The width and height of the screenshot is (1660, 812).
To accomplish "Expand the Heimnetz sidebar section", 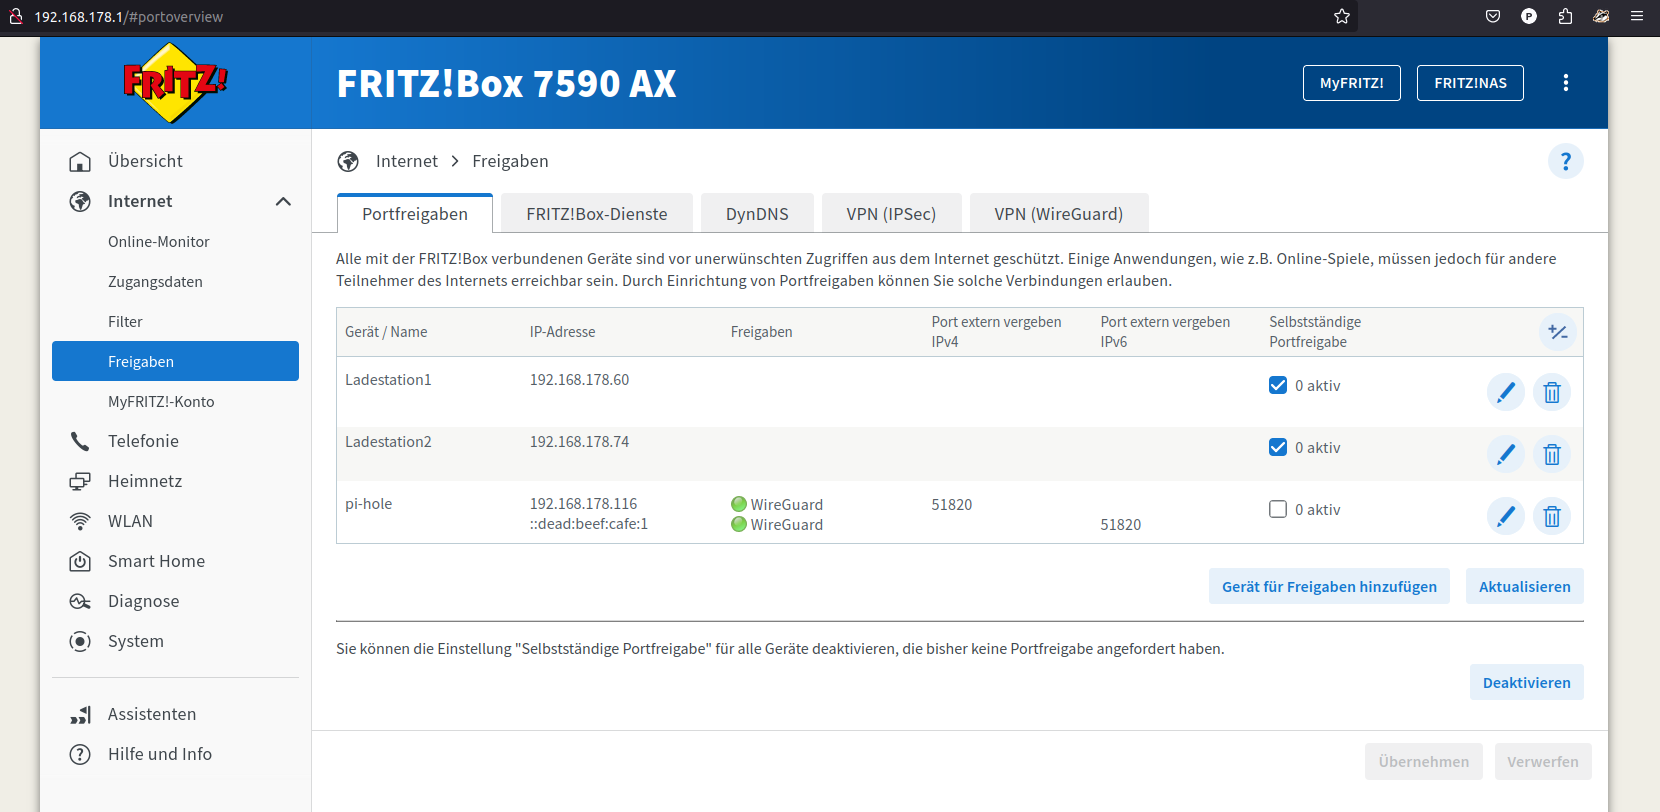I will click(145, 481).
